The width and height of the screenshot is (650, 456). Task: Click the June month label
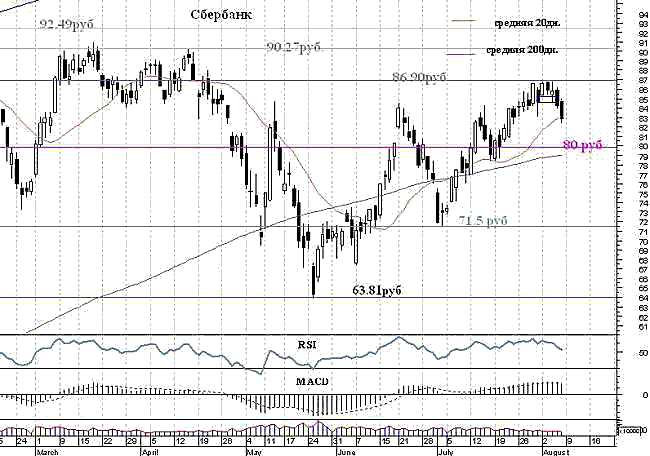(345, 452)
